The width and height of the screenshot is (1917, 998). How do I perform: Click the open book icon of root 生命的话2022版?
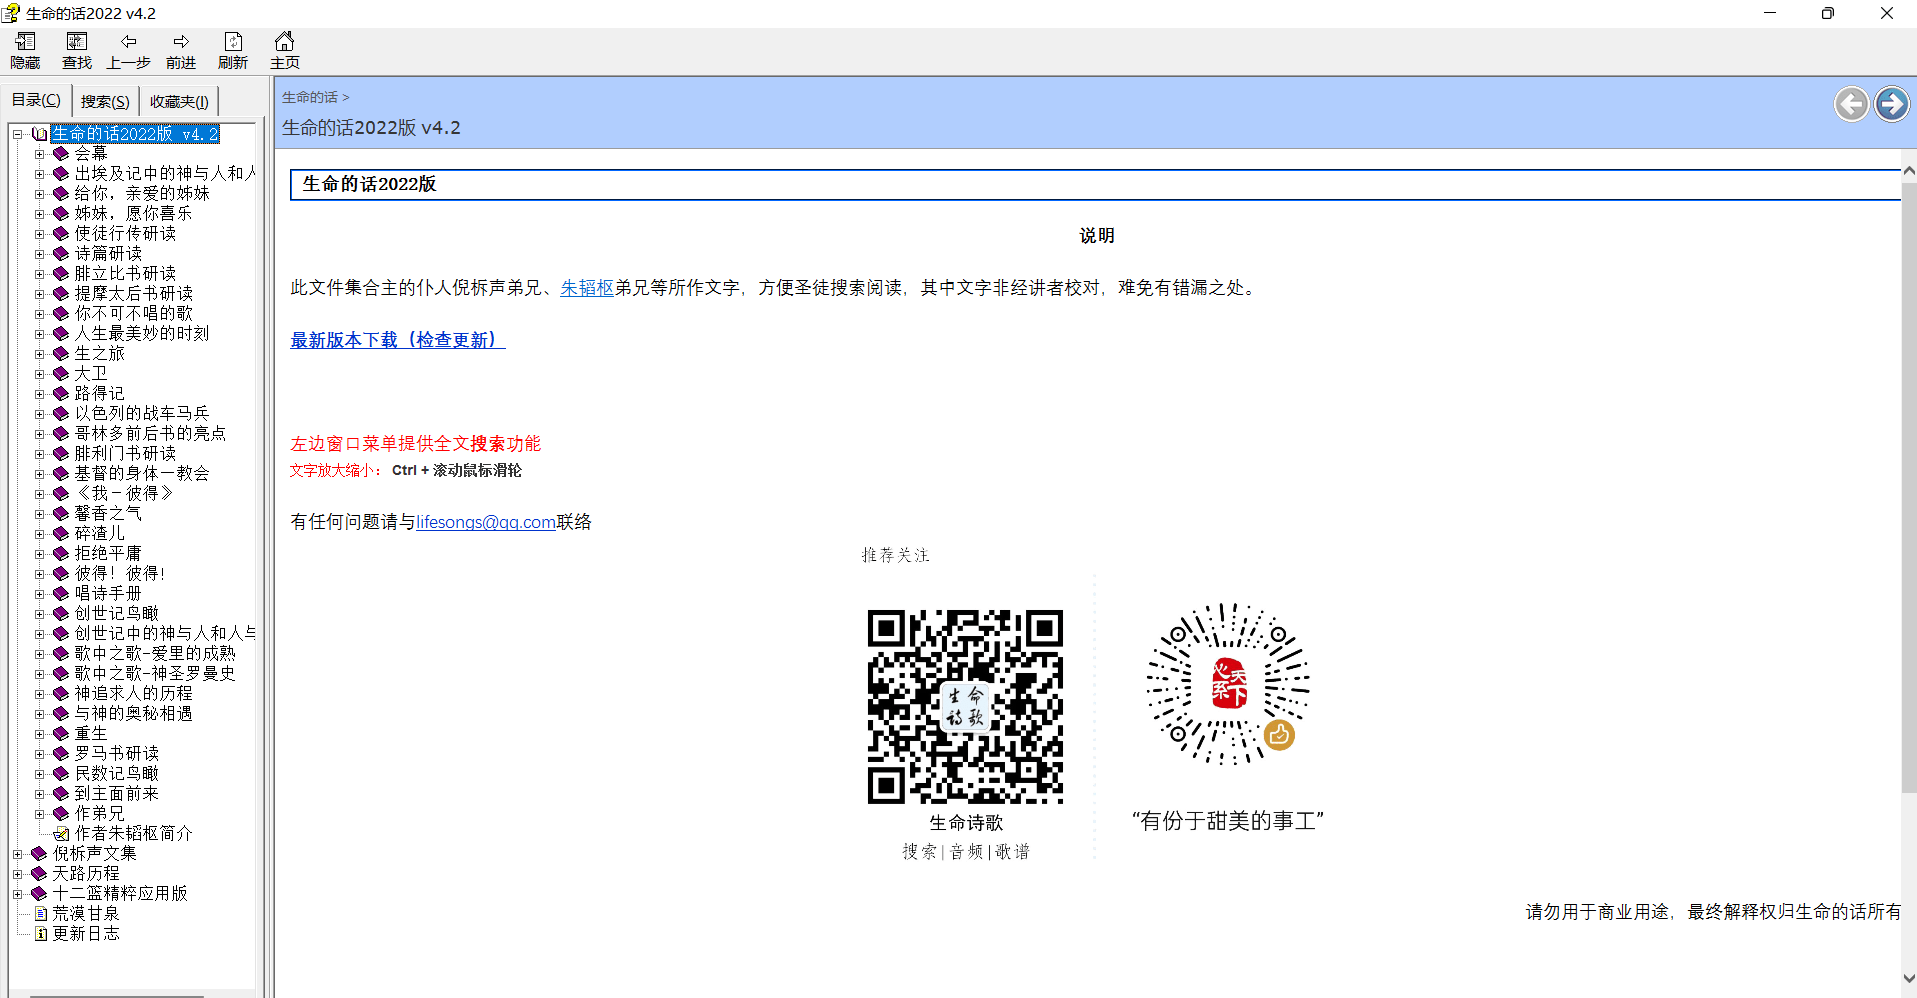click(x=39, y=133)
